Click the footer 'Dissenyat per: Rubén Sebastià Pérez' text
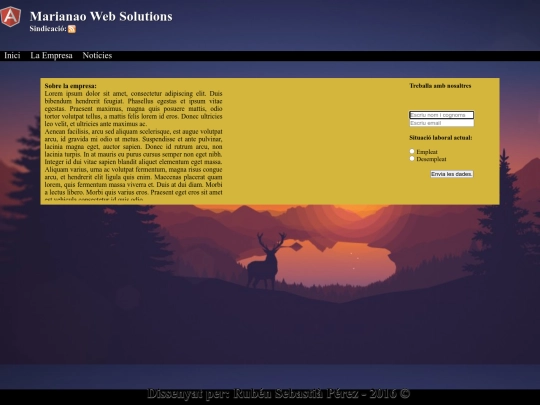This screenshot has width=540, height=405. [278, 393]
